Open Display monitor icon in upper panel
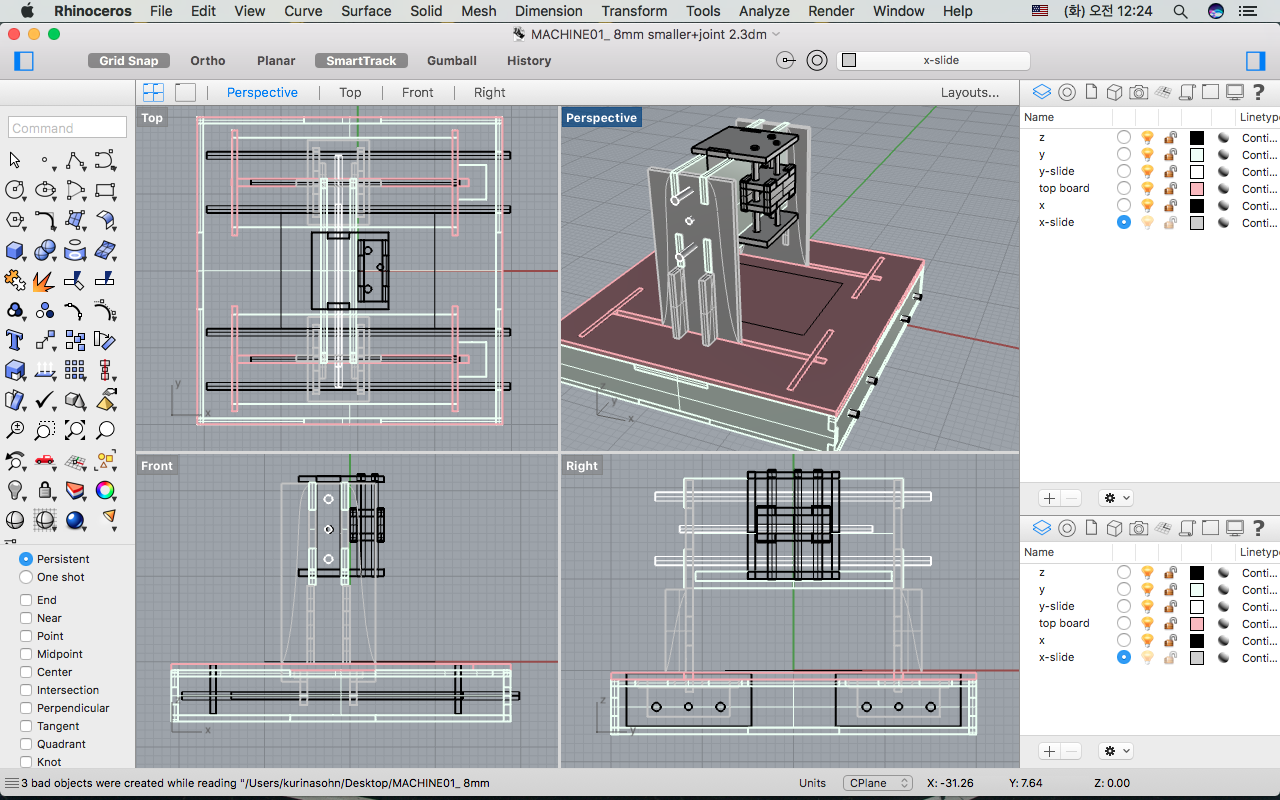This screenshot has height=800, width=1280. tap(1235, 92)
